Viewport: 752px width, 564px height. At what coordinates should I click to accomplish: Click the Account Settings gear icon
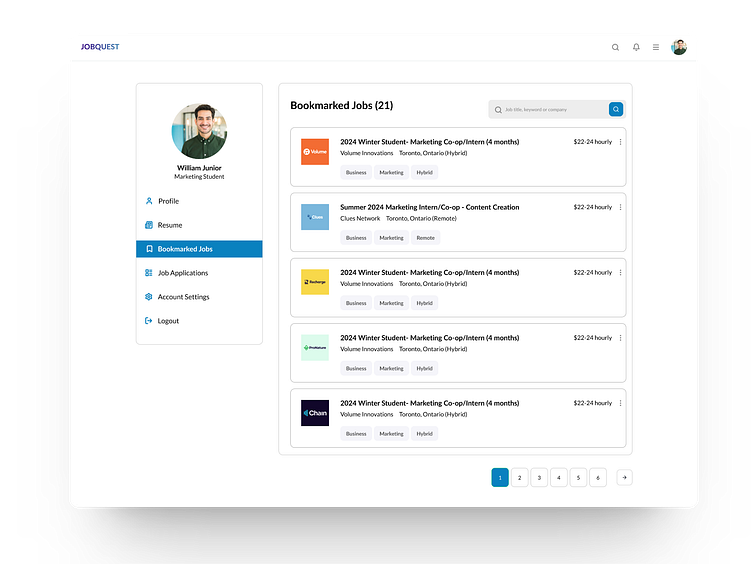coord(149,297)
